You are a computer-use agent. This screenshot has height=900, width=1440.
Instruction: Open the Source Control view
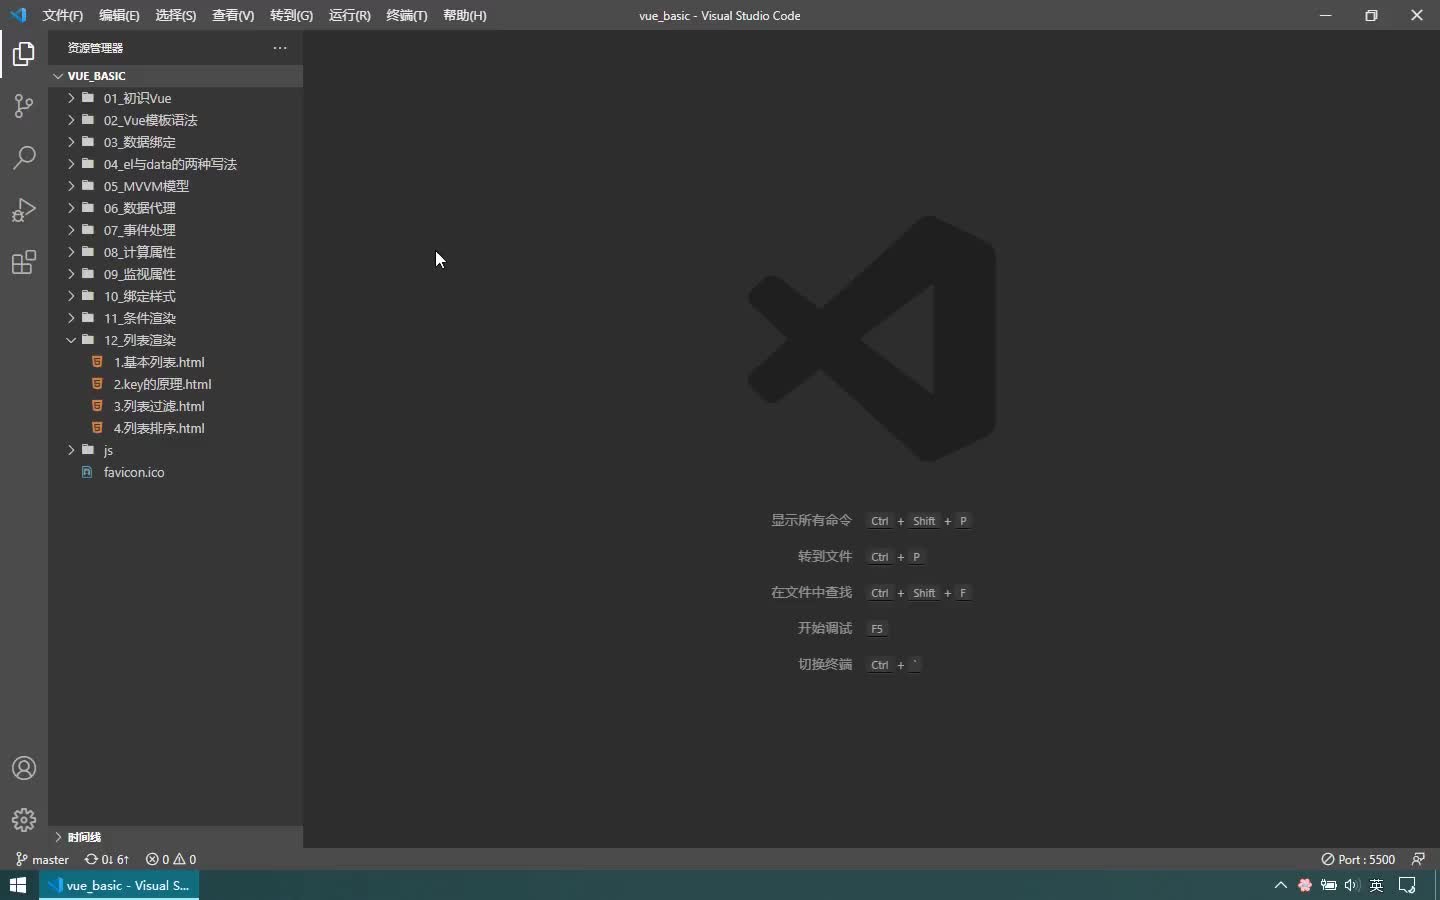(24, 106)
